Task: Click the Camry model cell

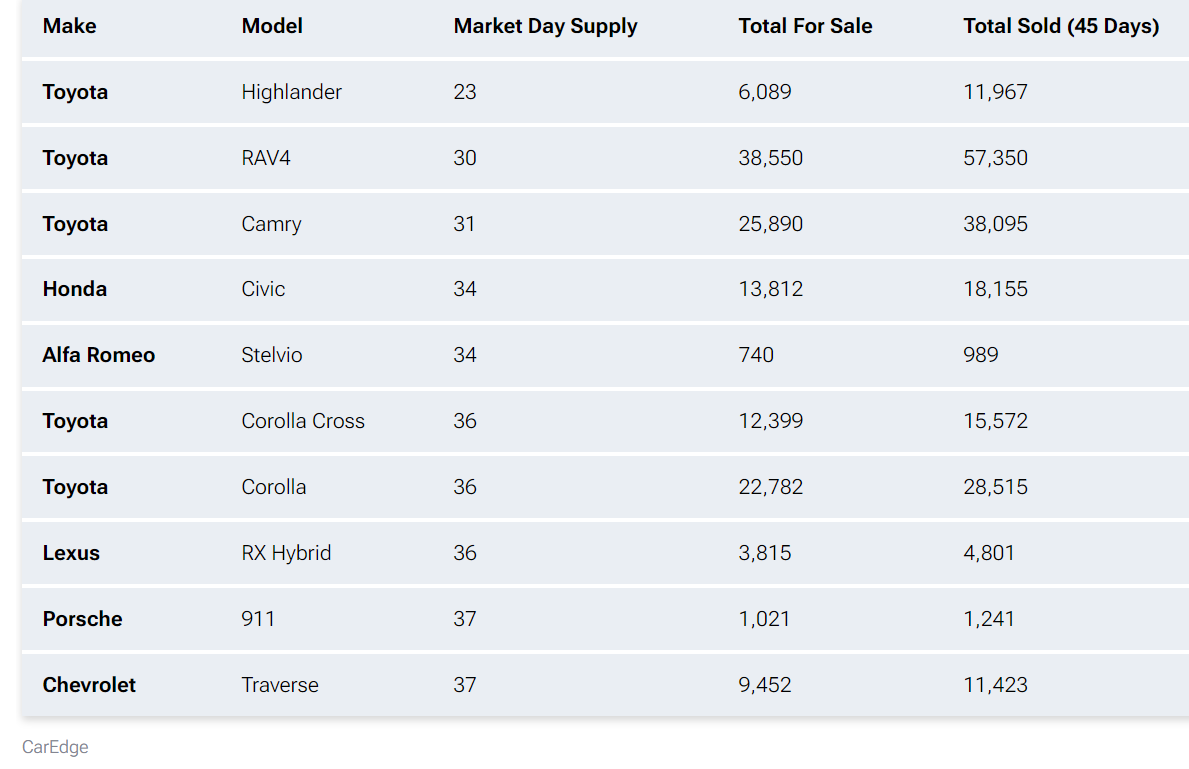Action: (x=271, y=224)
